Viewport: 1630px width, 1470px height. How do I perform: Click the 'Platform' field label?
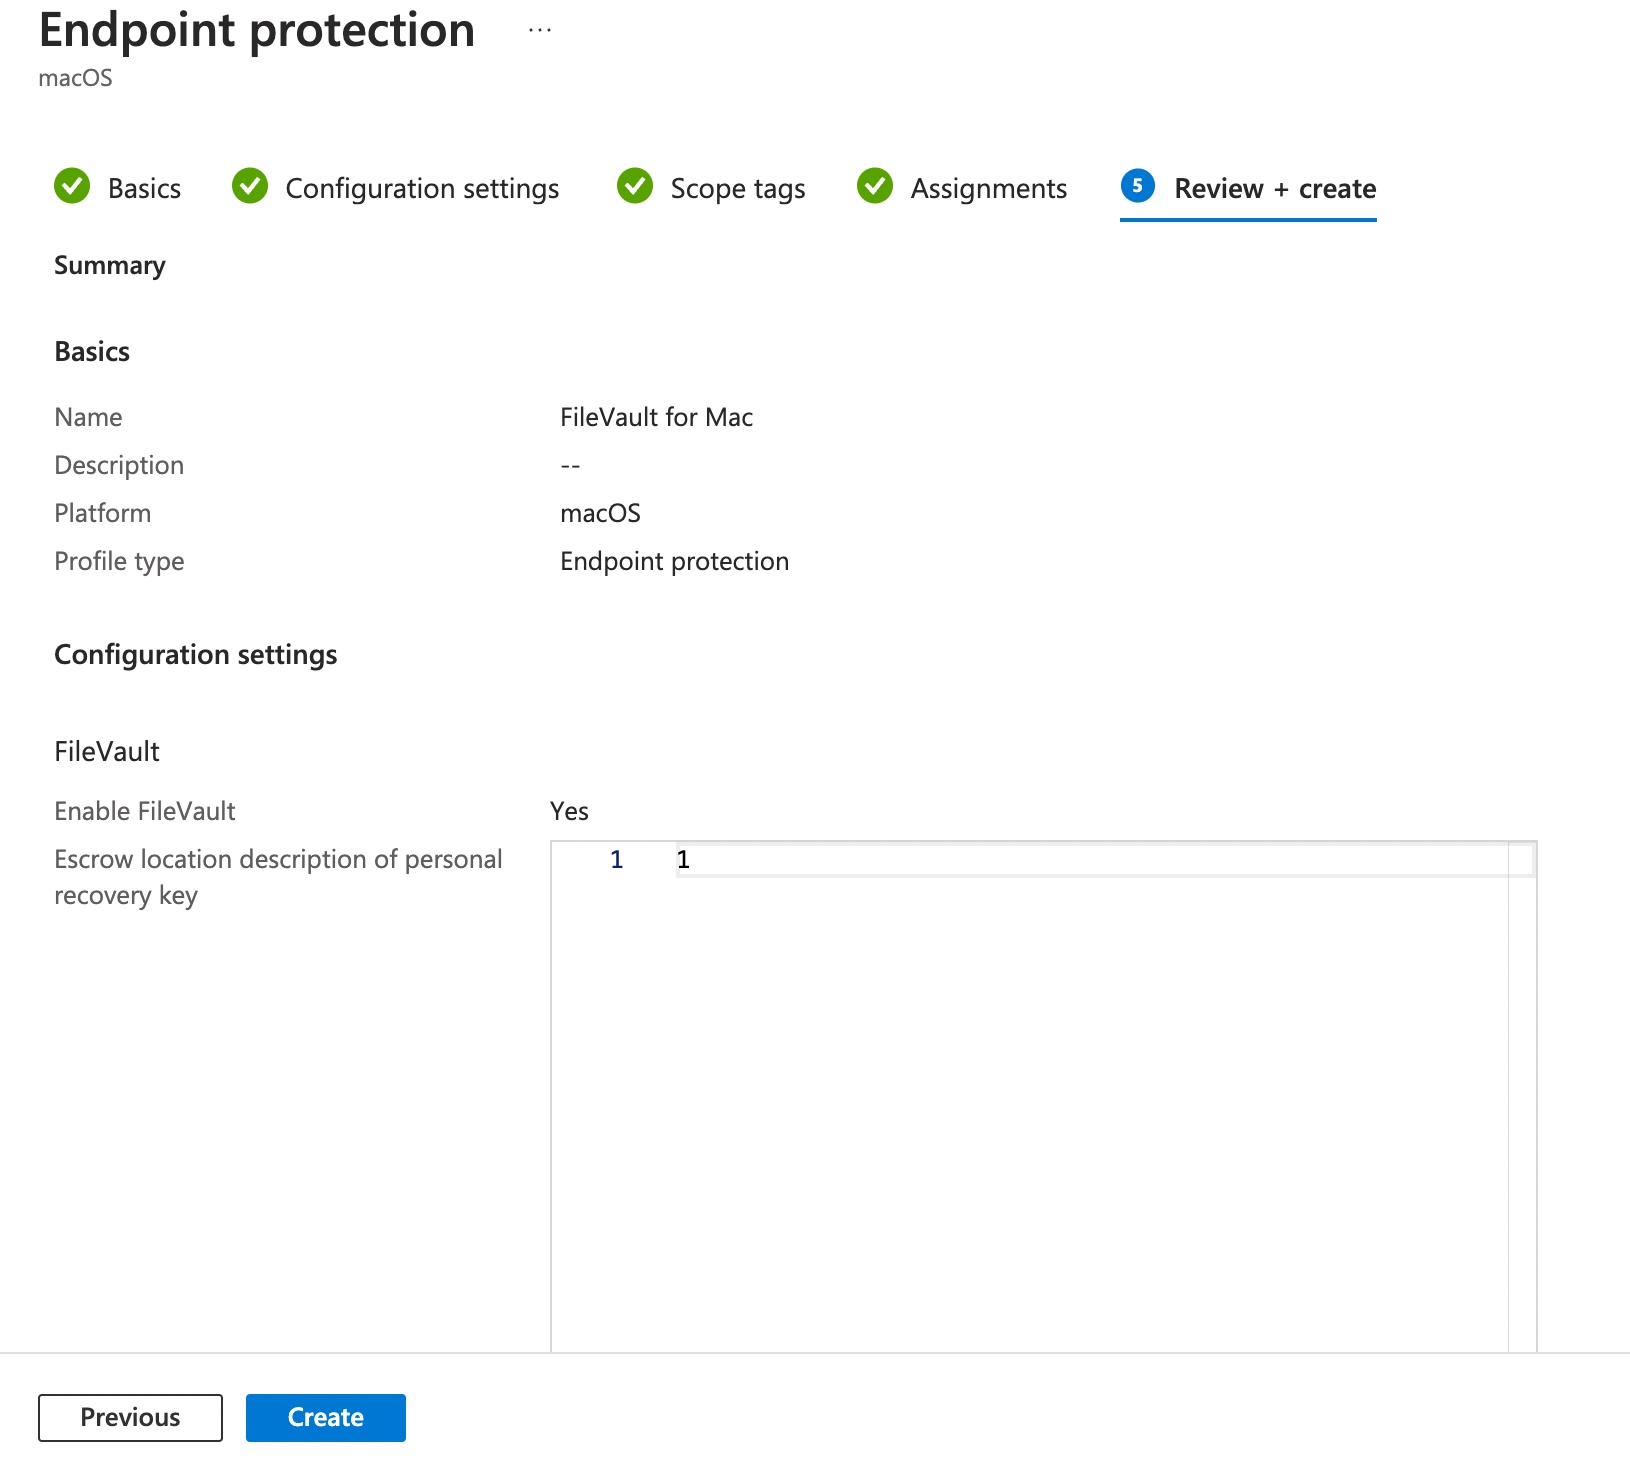[103, 513]
